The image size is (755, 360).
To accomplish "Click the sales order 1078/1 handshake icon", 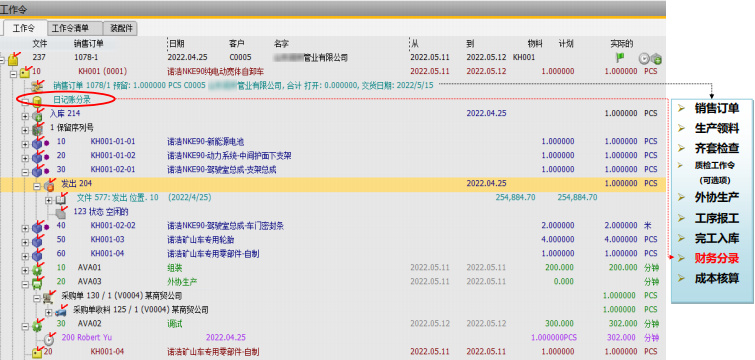I will pos(37,86).
